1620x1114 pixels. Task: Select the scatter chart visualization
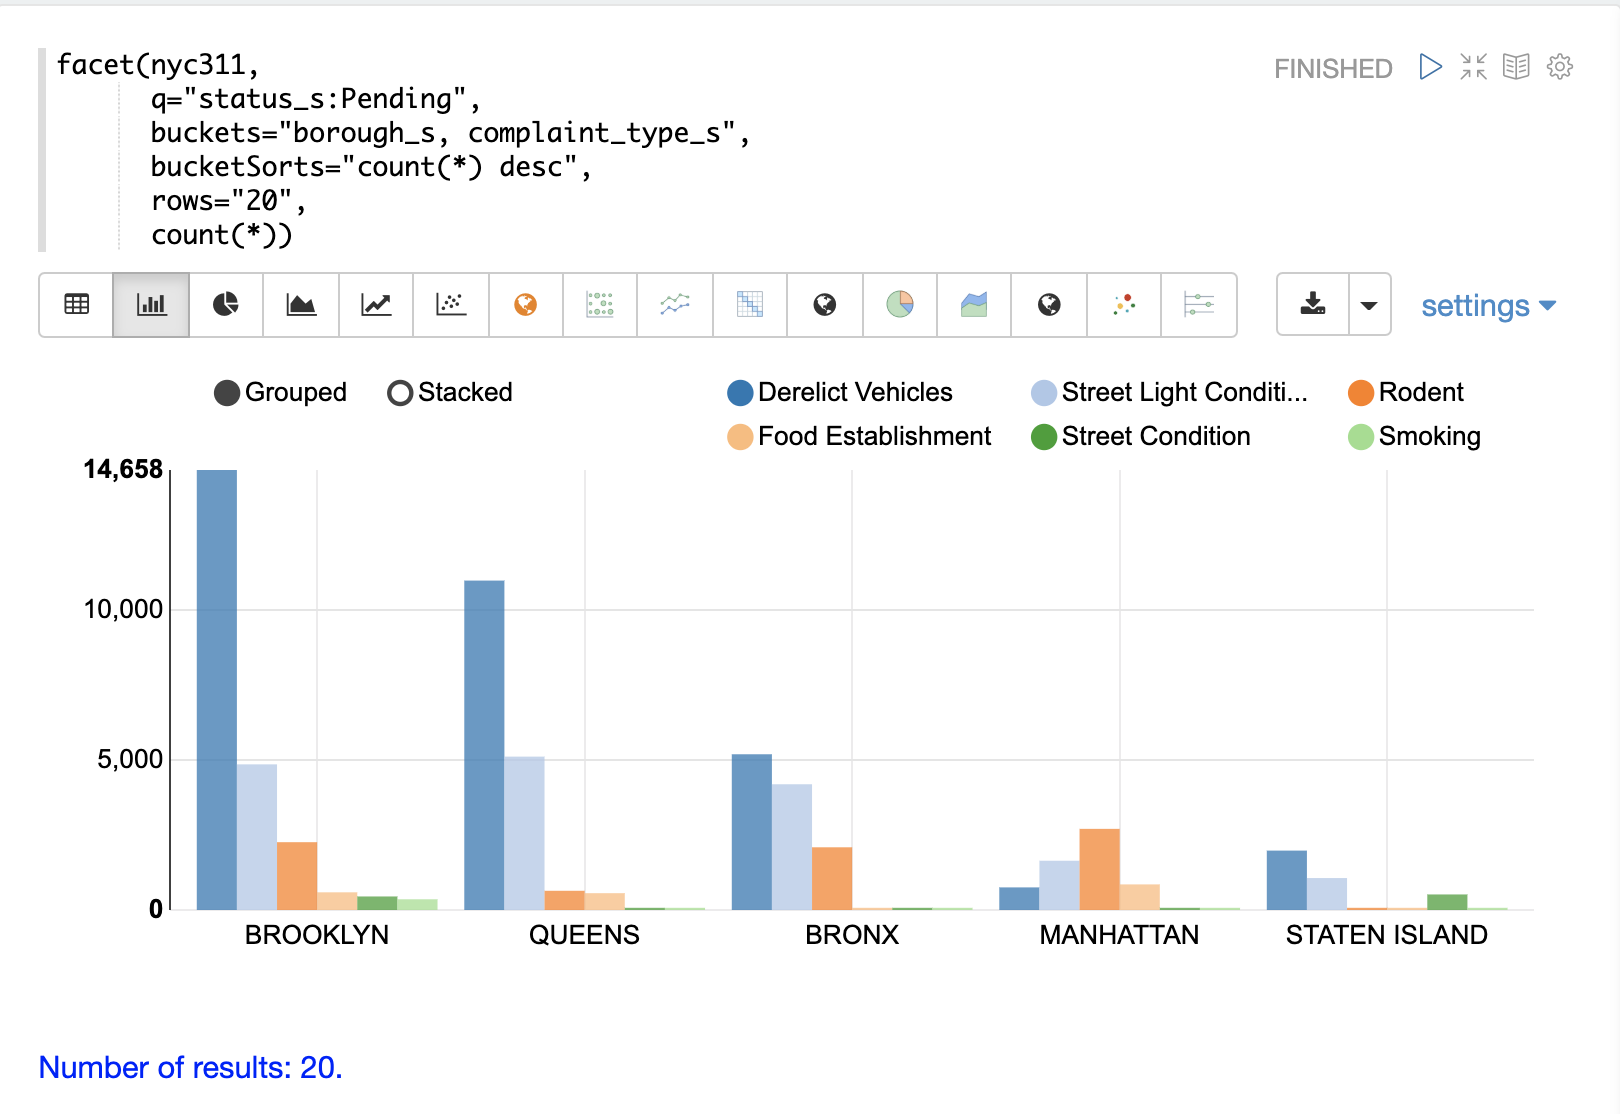coord(451,305)
